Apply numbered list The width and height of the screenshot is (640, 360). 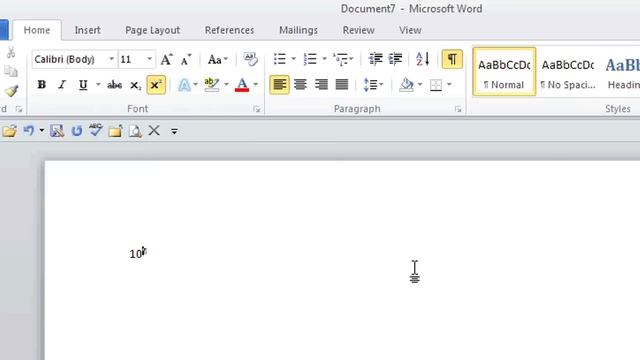[310, 60]
